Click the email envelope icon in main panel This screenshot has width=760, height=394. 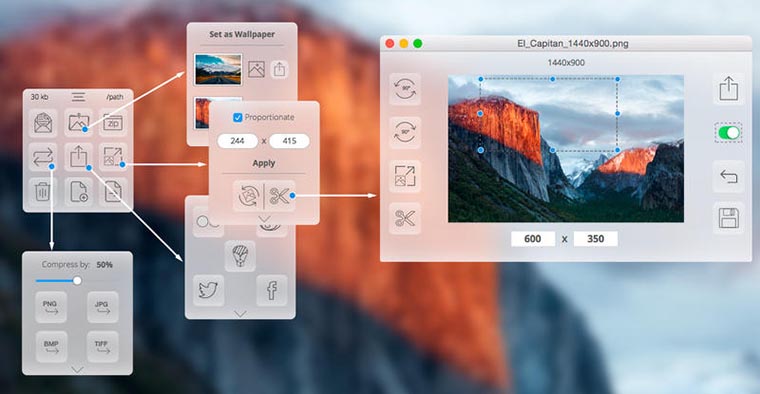coord(43,123)
